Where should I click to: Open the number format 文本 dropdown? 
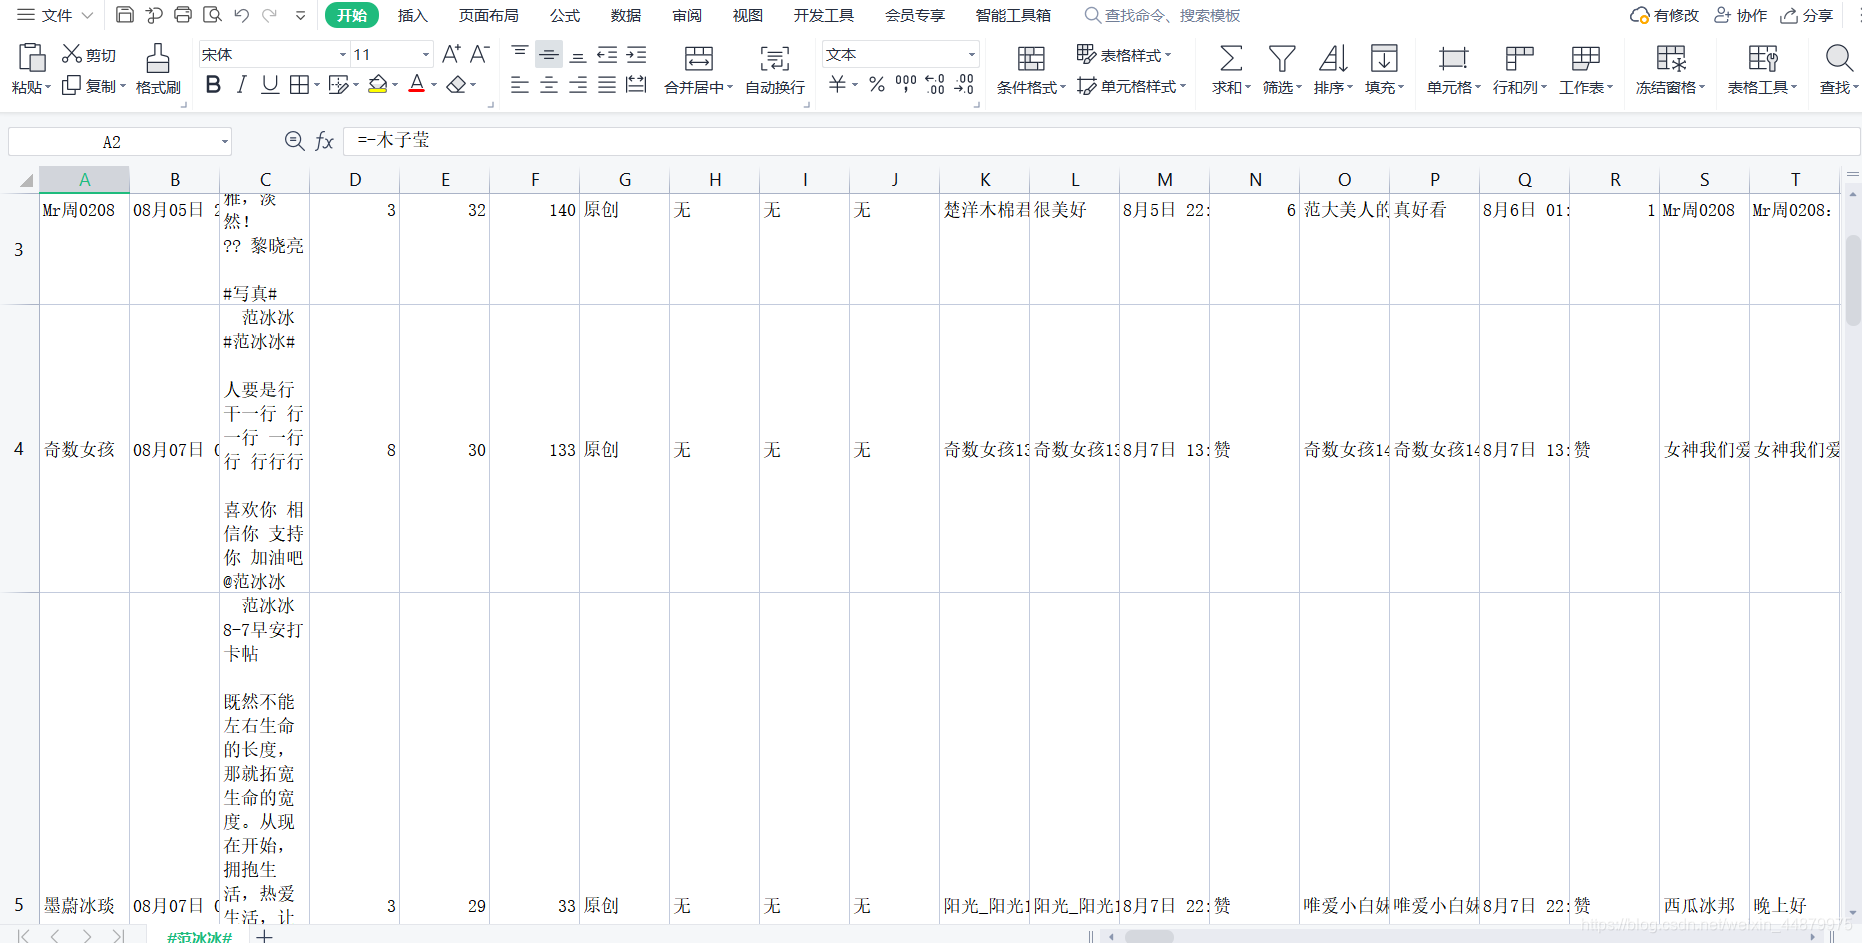click(x=971, y=54)
